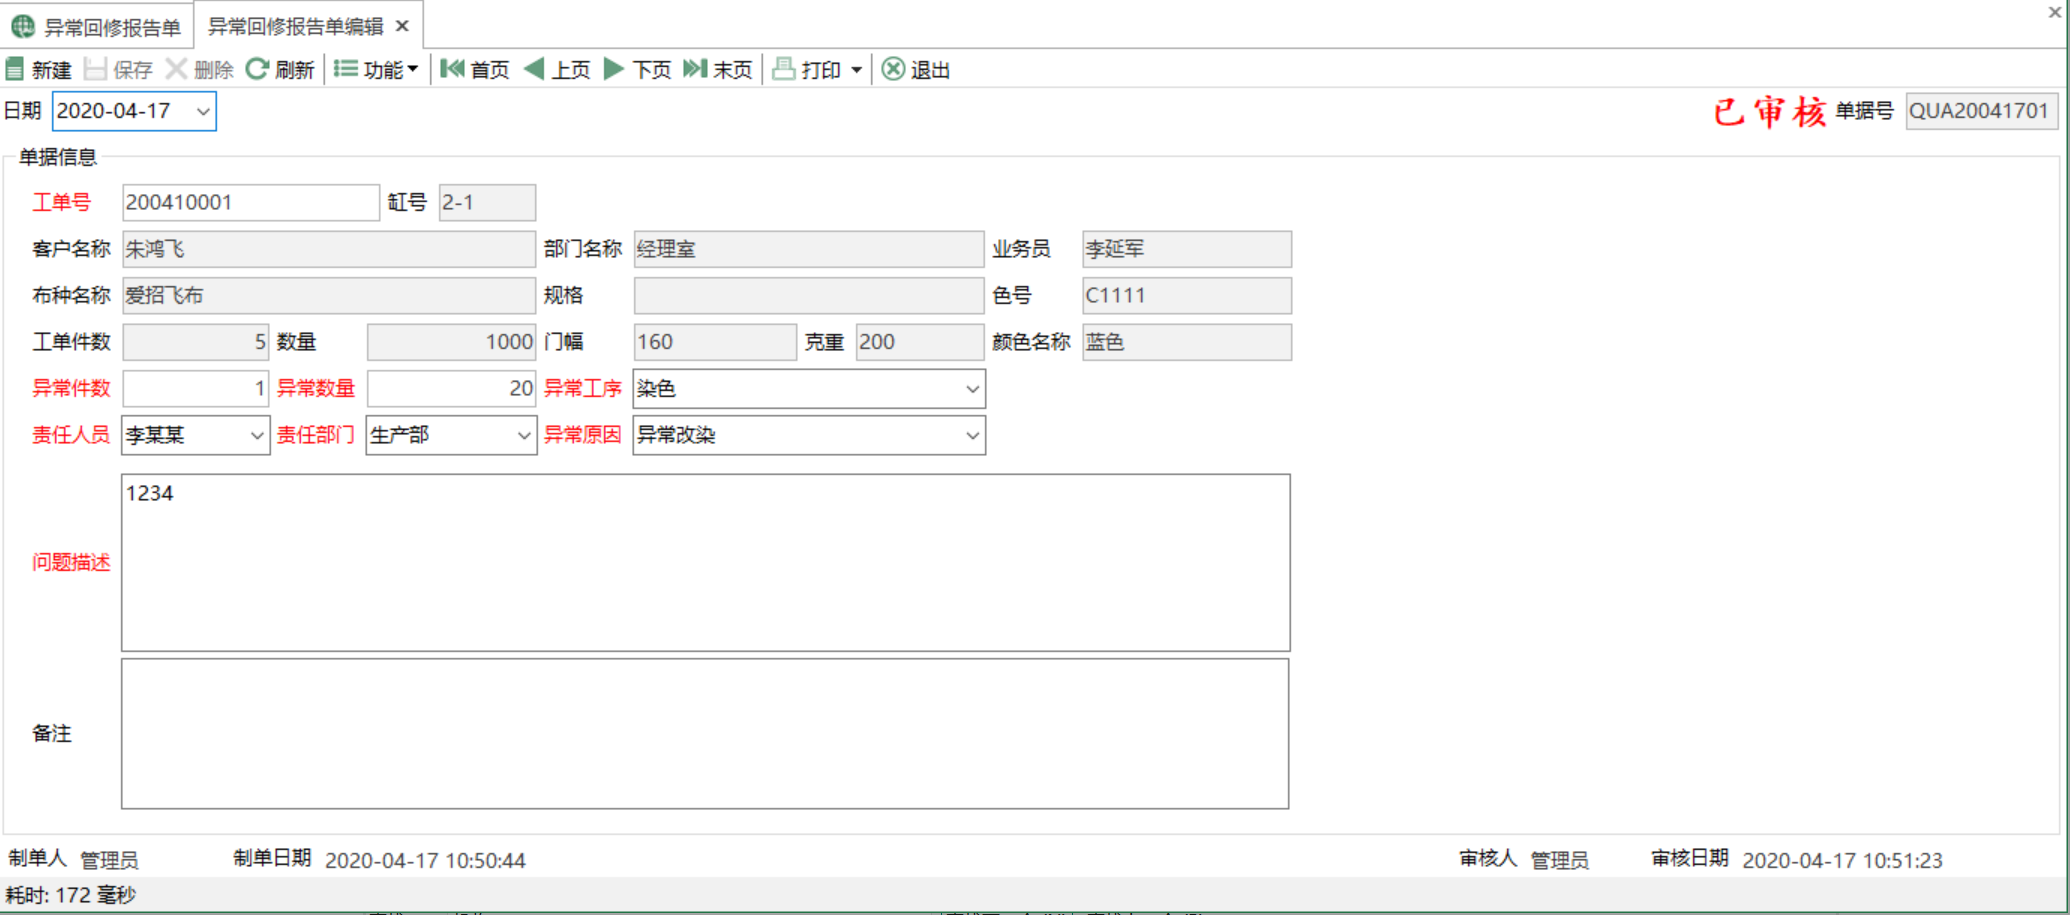The height and width of the screenshot is (915, 2070).
Task: Open the 异常工序 dropdown
Action: [971, 389]
